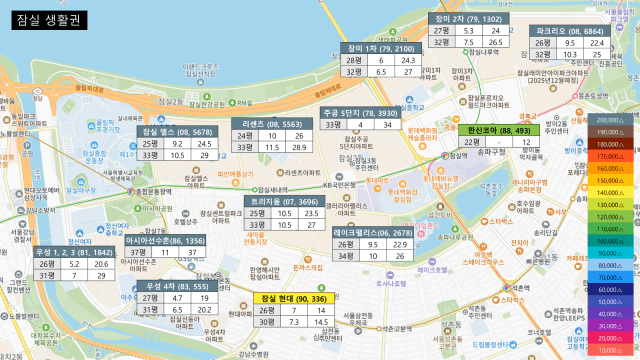Select the 잠실푸르지오 월드마크아파트 icon
This screenshot has height=360, width=640.
pyautogui.click(x=463, y=102)
